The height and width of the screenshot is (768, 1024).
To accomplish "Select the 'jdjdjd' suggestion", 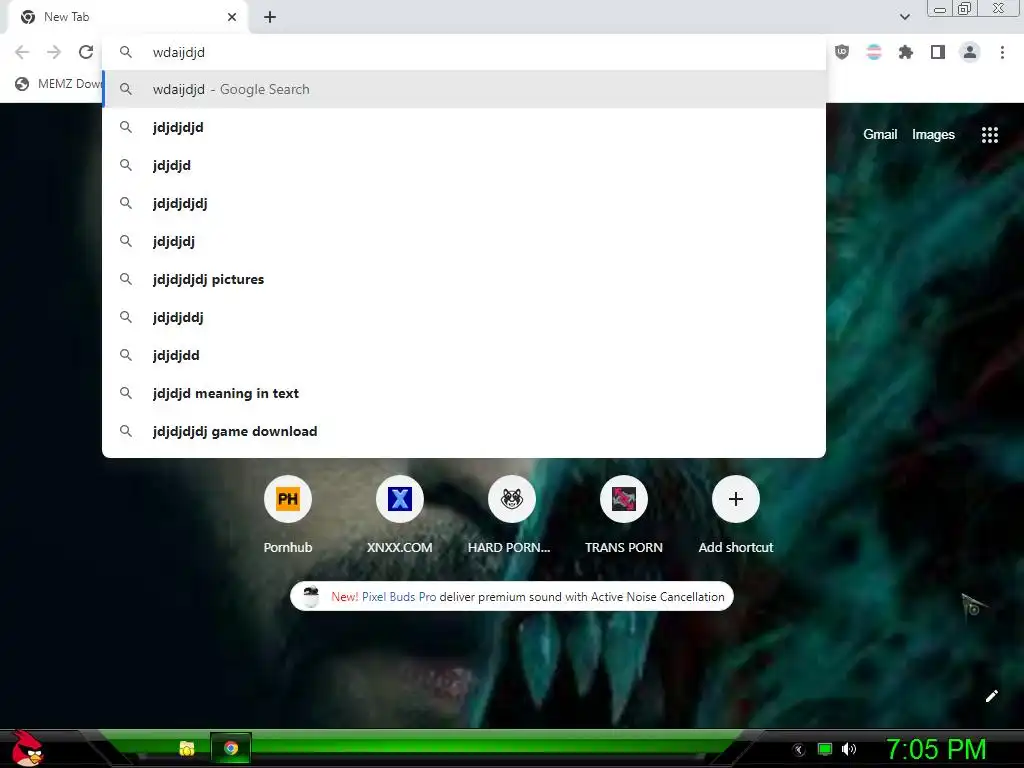I will click(464, 165).
